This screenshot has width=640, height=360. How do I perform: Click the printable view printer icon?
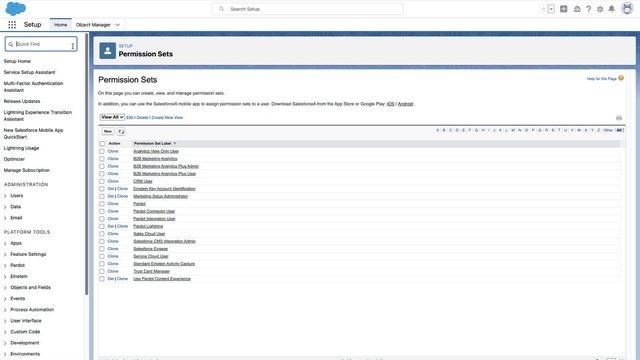pos(619,118)
